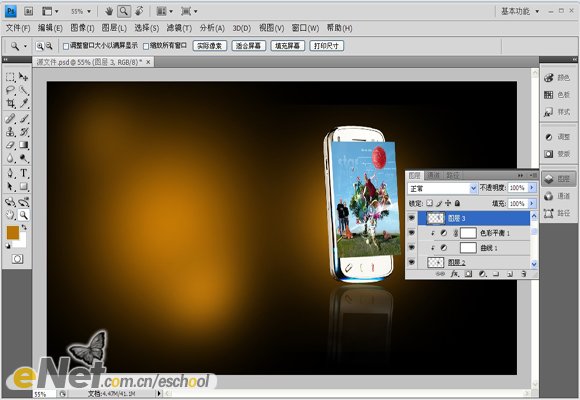Select the Path Selection tool
The width and height of the screenshot is (580, 400).
tap(10, 186)
